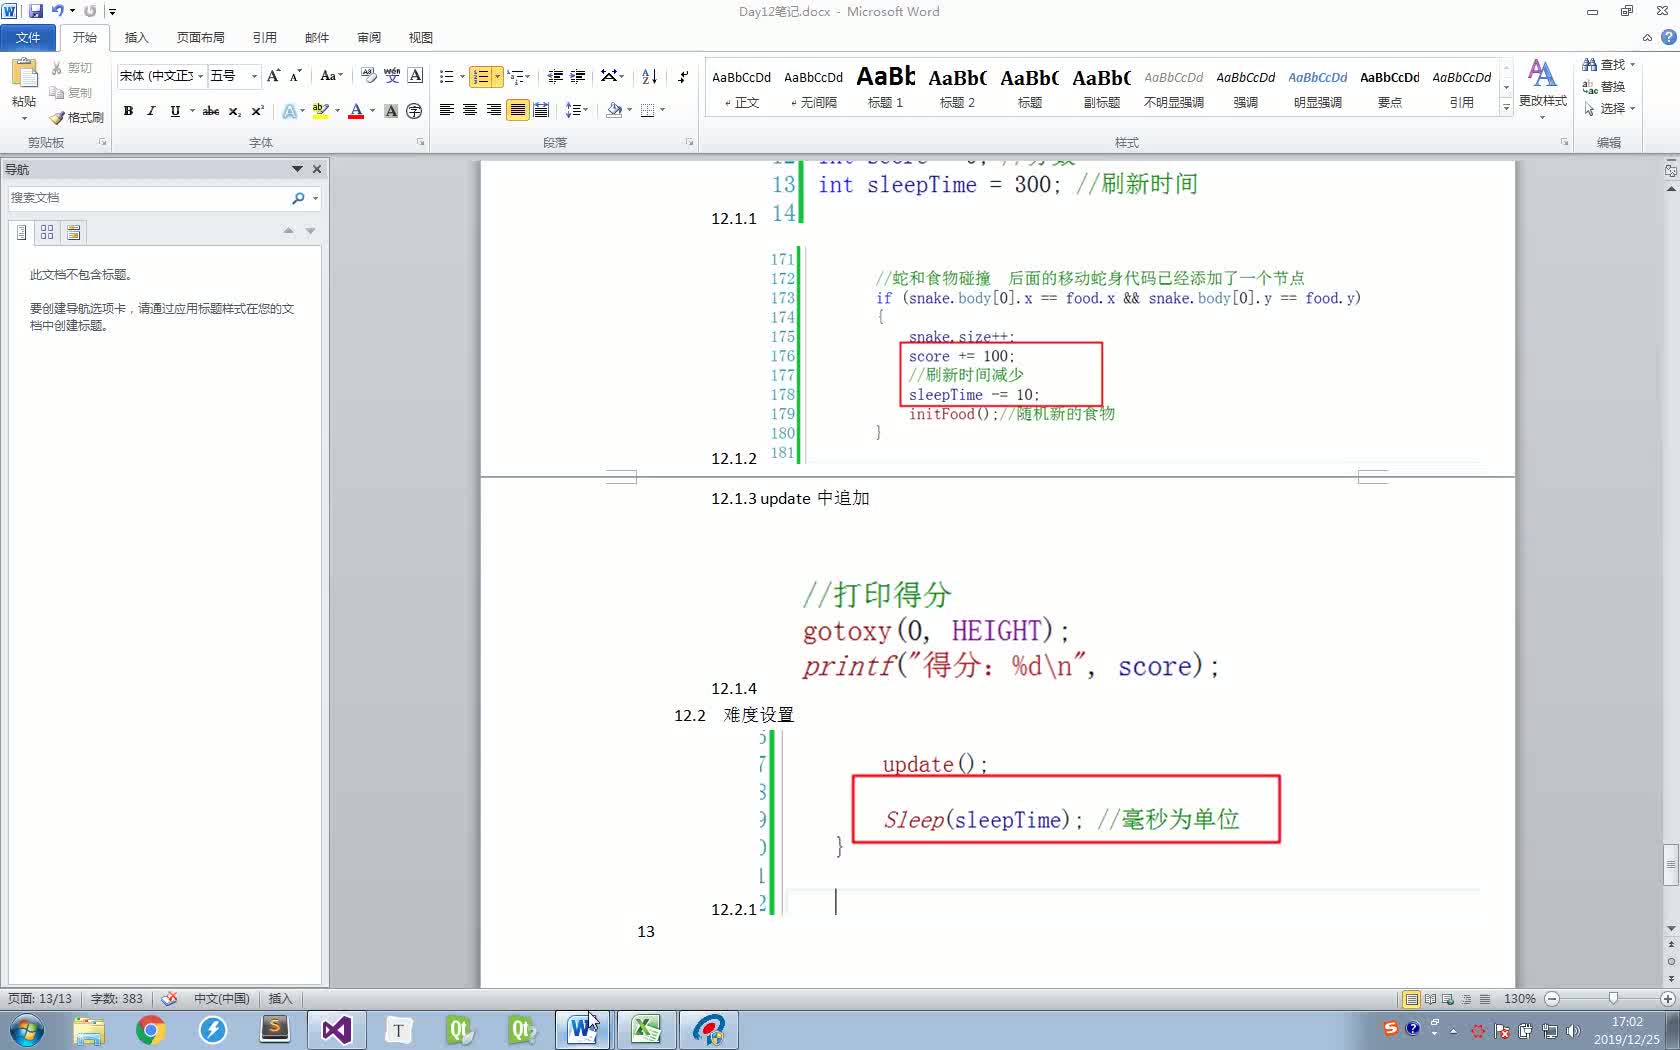Toggle bold formatting

128,111
